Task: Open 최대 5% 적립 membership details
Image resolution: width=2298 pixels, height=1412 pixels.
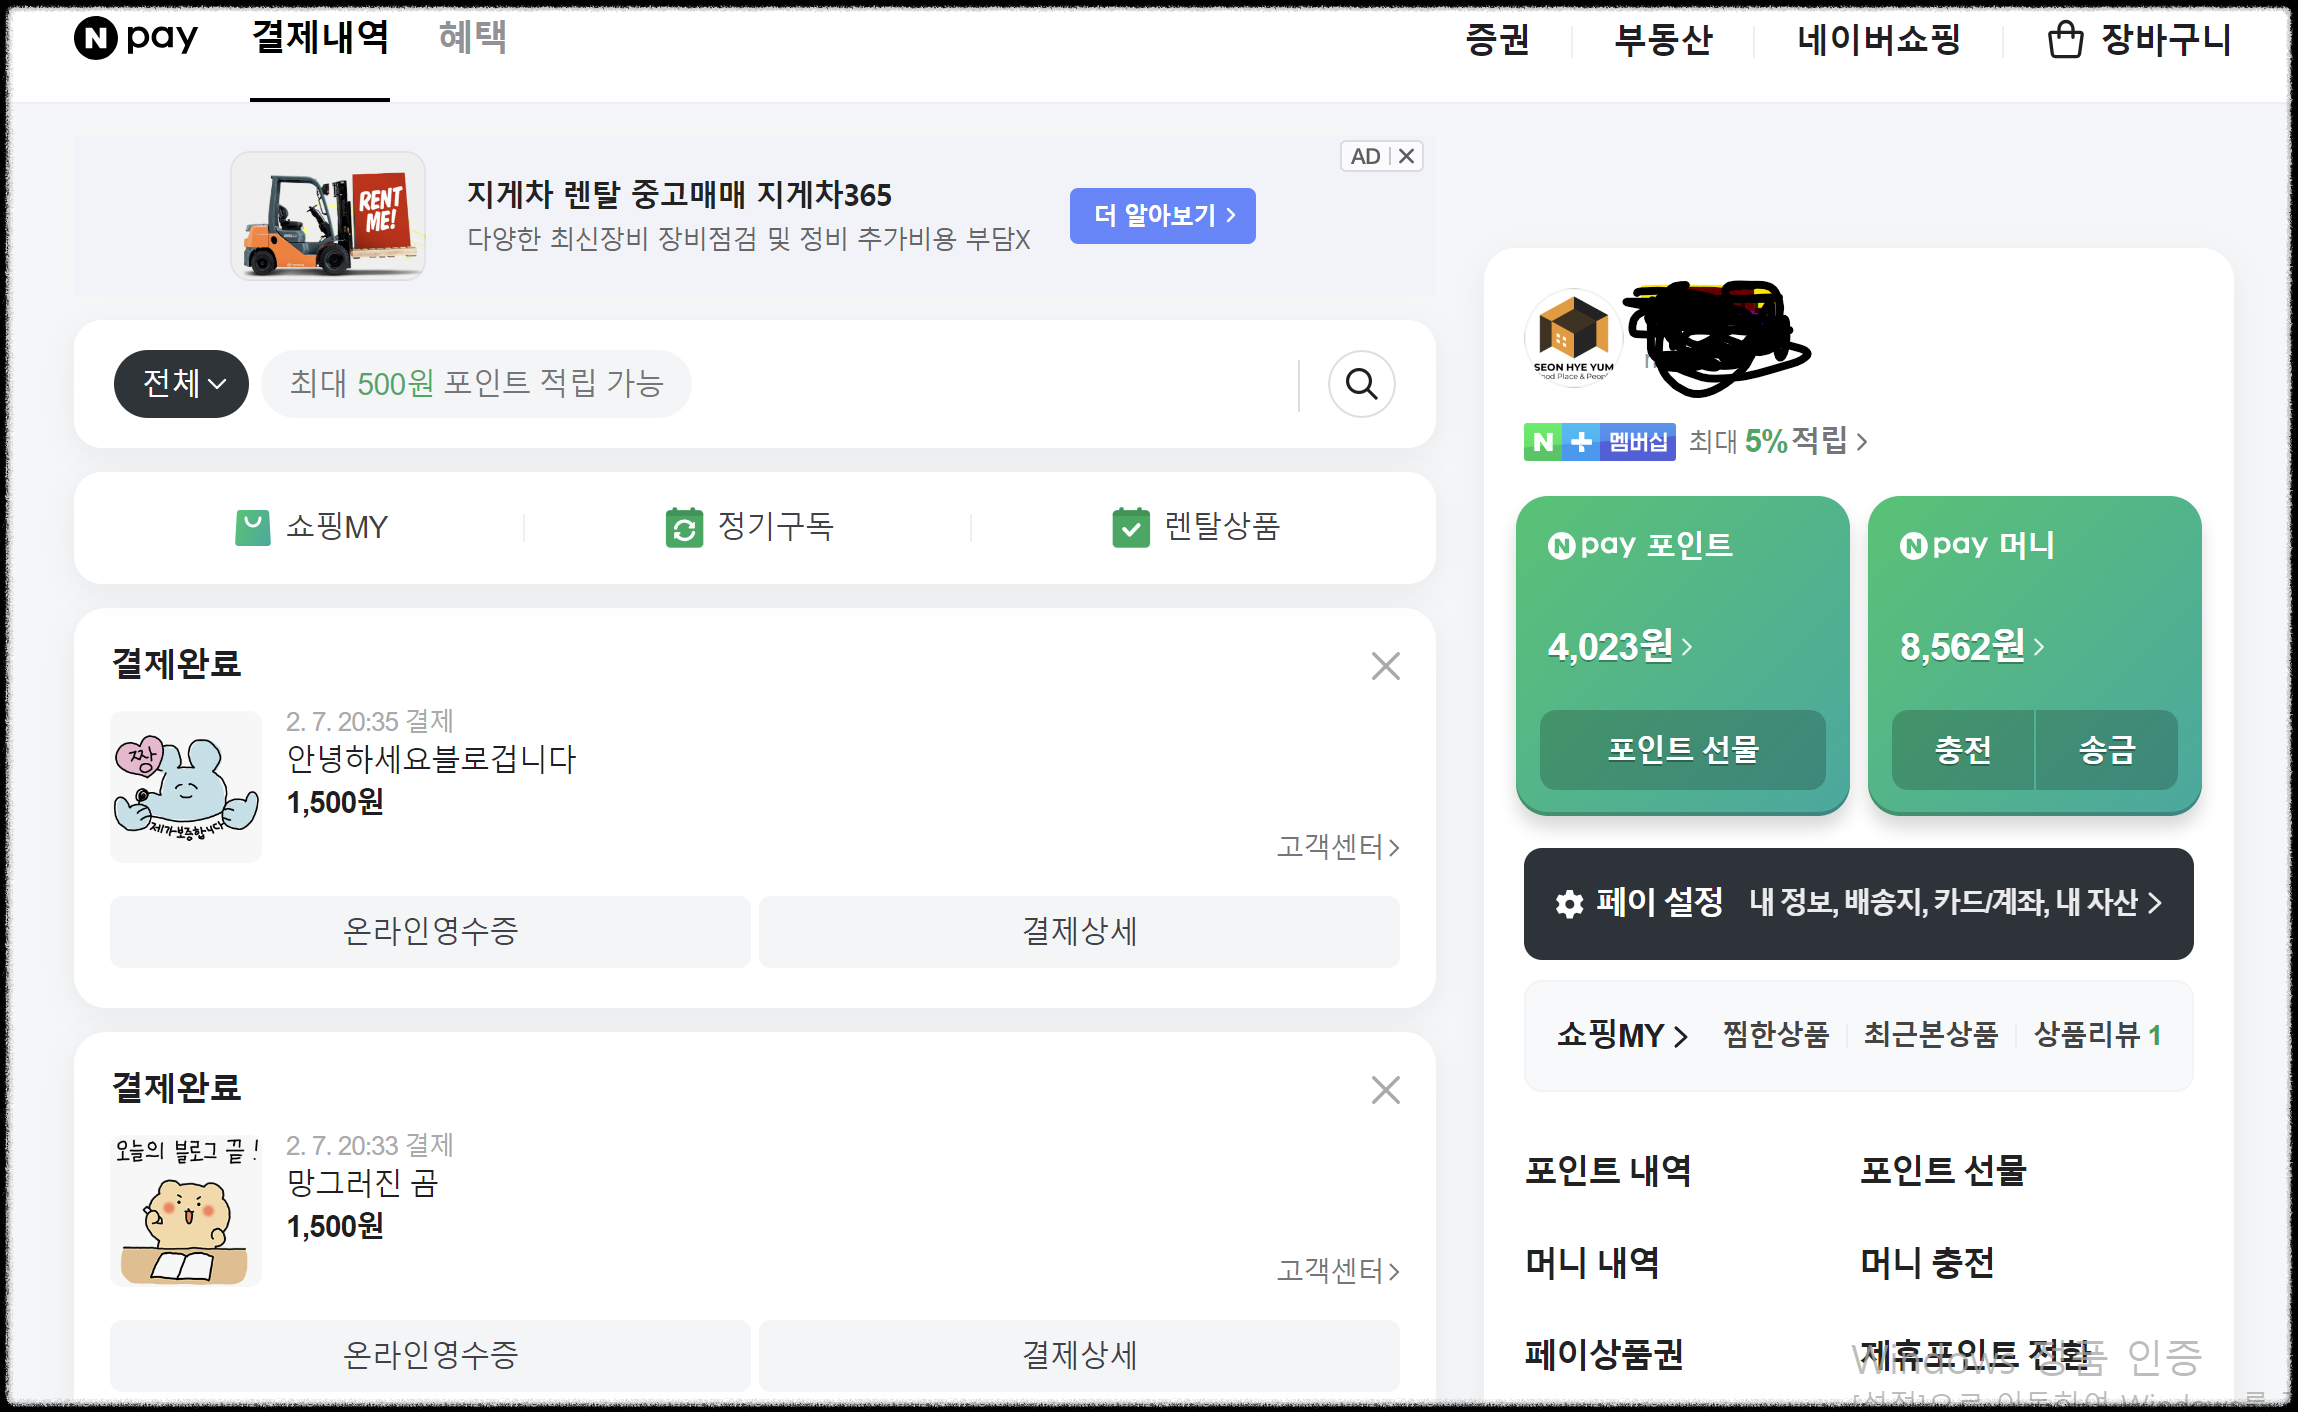Action: (x=1778, y=441)
